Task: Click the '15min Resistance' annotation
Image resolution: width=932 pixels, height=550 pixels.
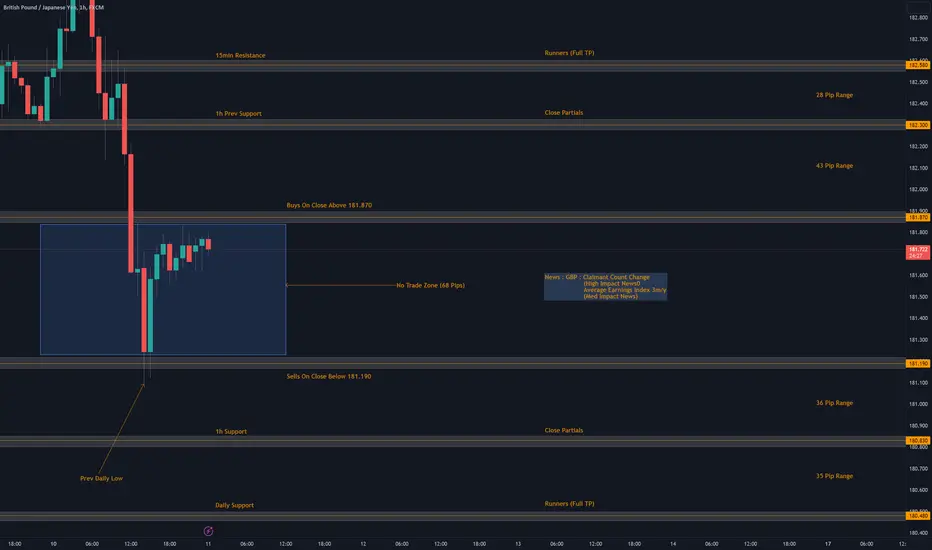Action: (x=240, y=55)
